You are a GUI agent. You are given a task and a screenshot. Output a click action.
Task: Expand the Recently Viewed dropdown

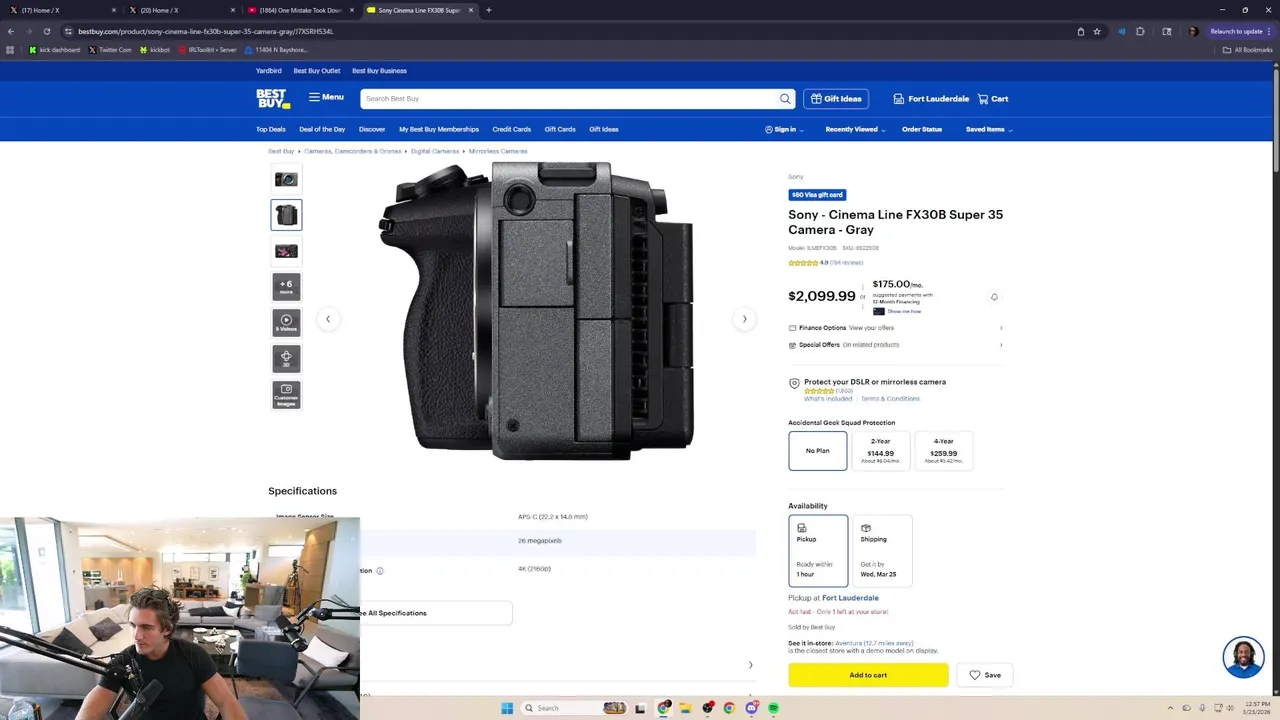[x=855, y=129]
